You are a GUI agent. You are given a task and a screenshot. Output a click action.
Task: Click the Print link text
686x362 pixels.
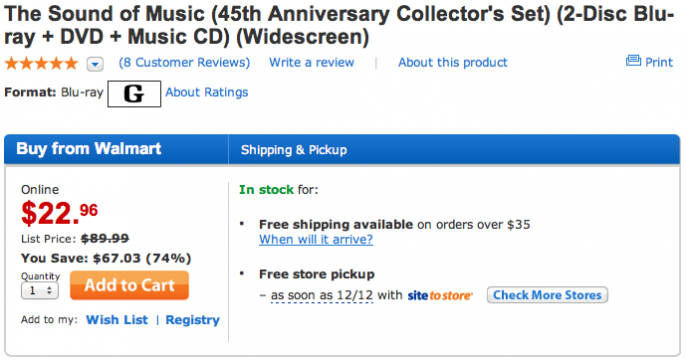[x=659, y=63]
